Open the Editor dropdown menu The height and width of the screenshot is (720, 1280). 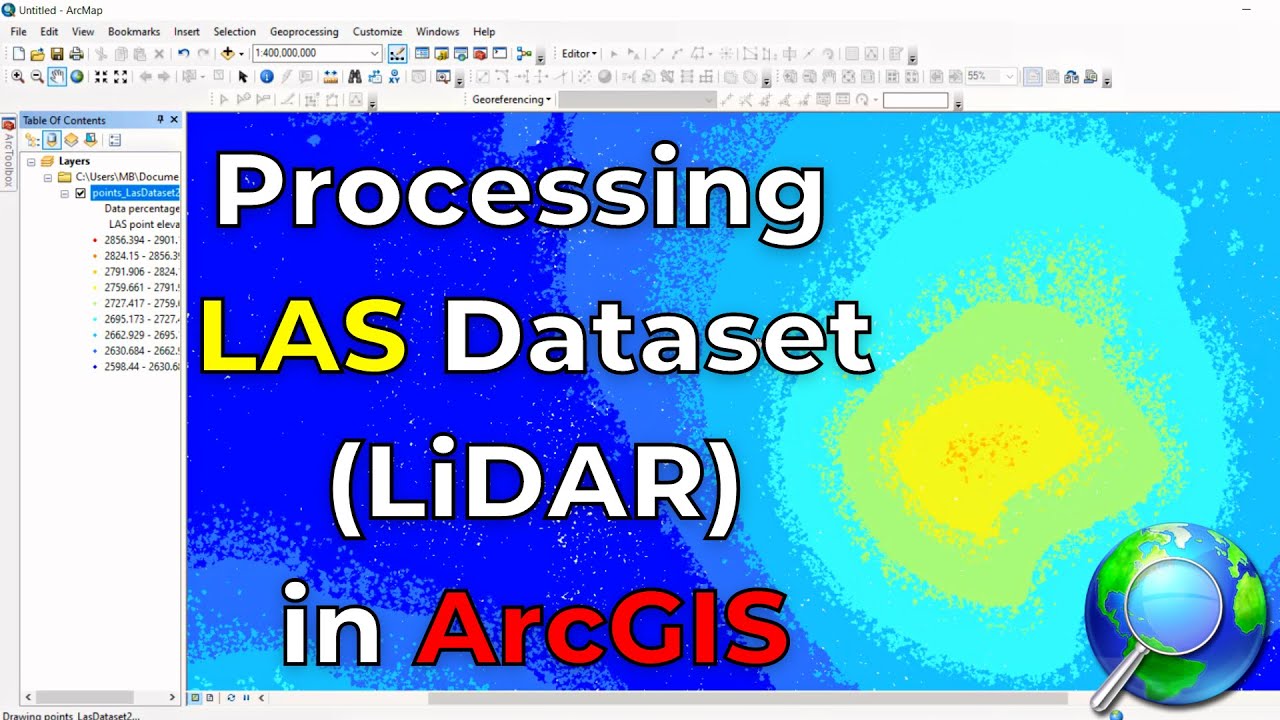pos(579,53)
